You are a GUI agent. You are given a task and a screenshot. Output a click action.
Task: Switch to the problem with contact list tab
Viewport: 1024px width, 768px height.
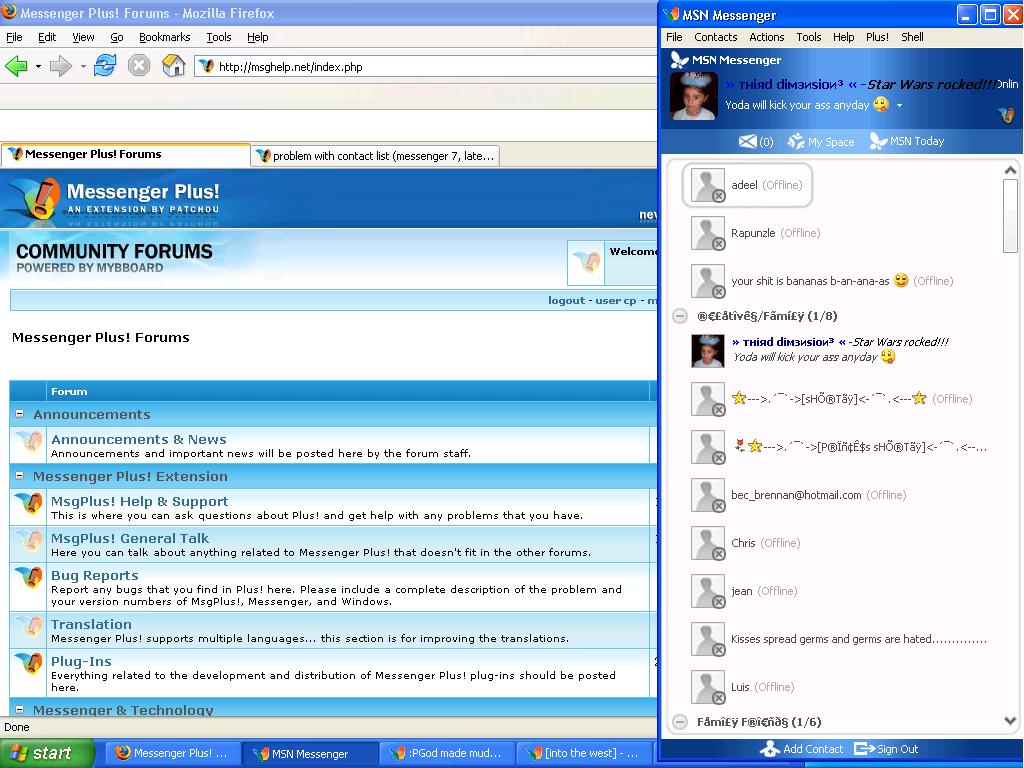click(x=376, y=155)
